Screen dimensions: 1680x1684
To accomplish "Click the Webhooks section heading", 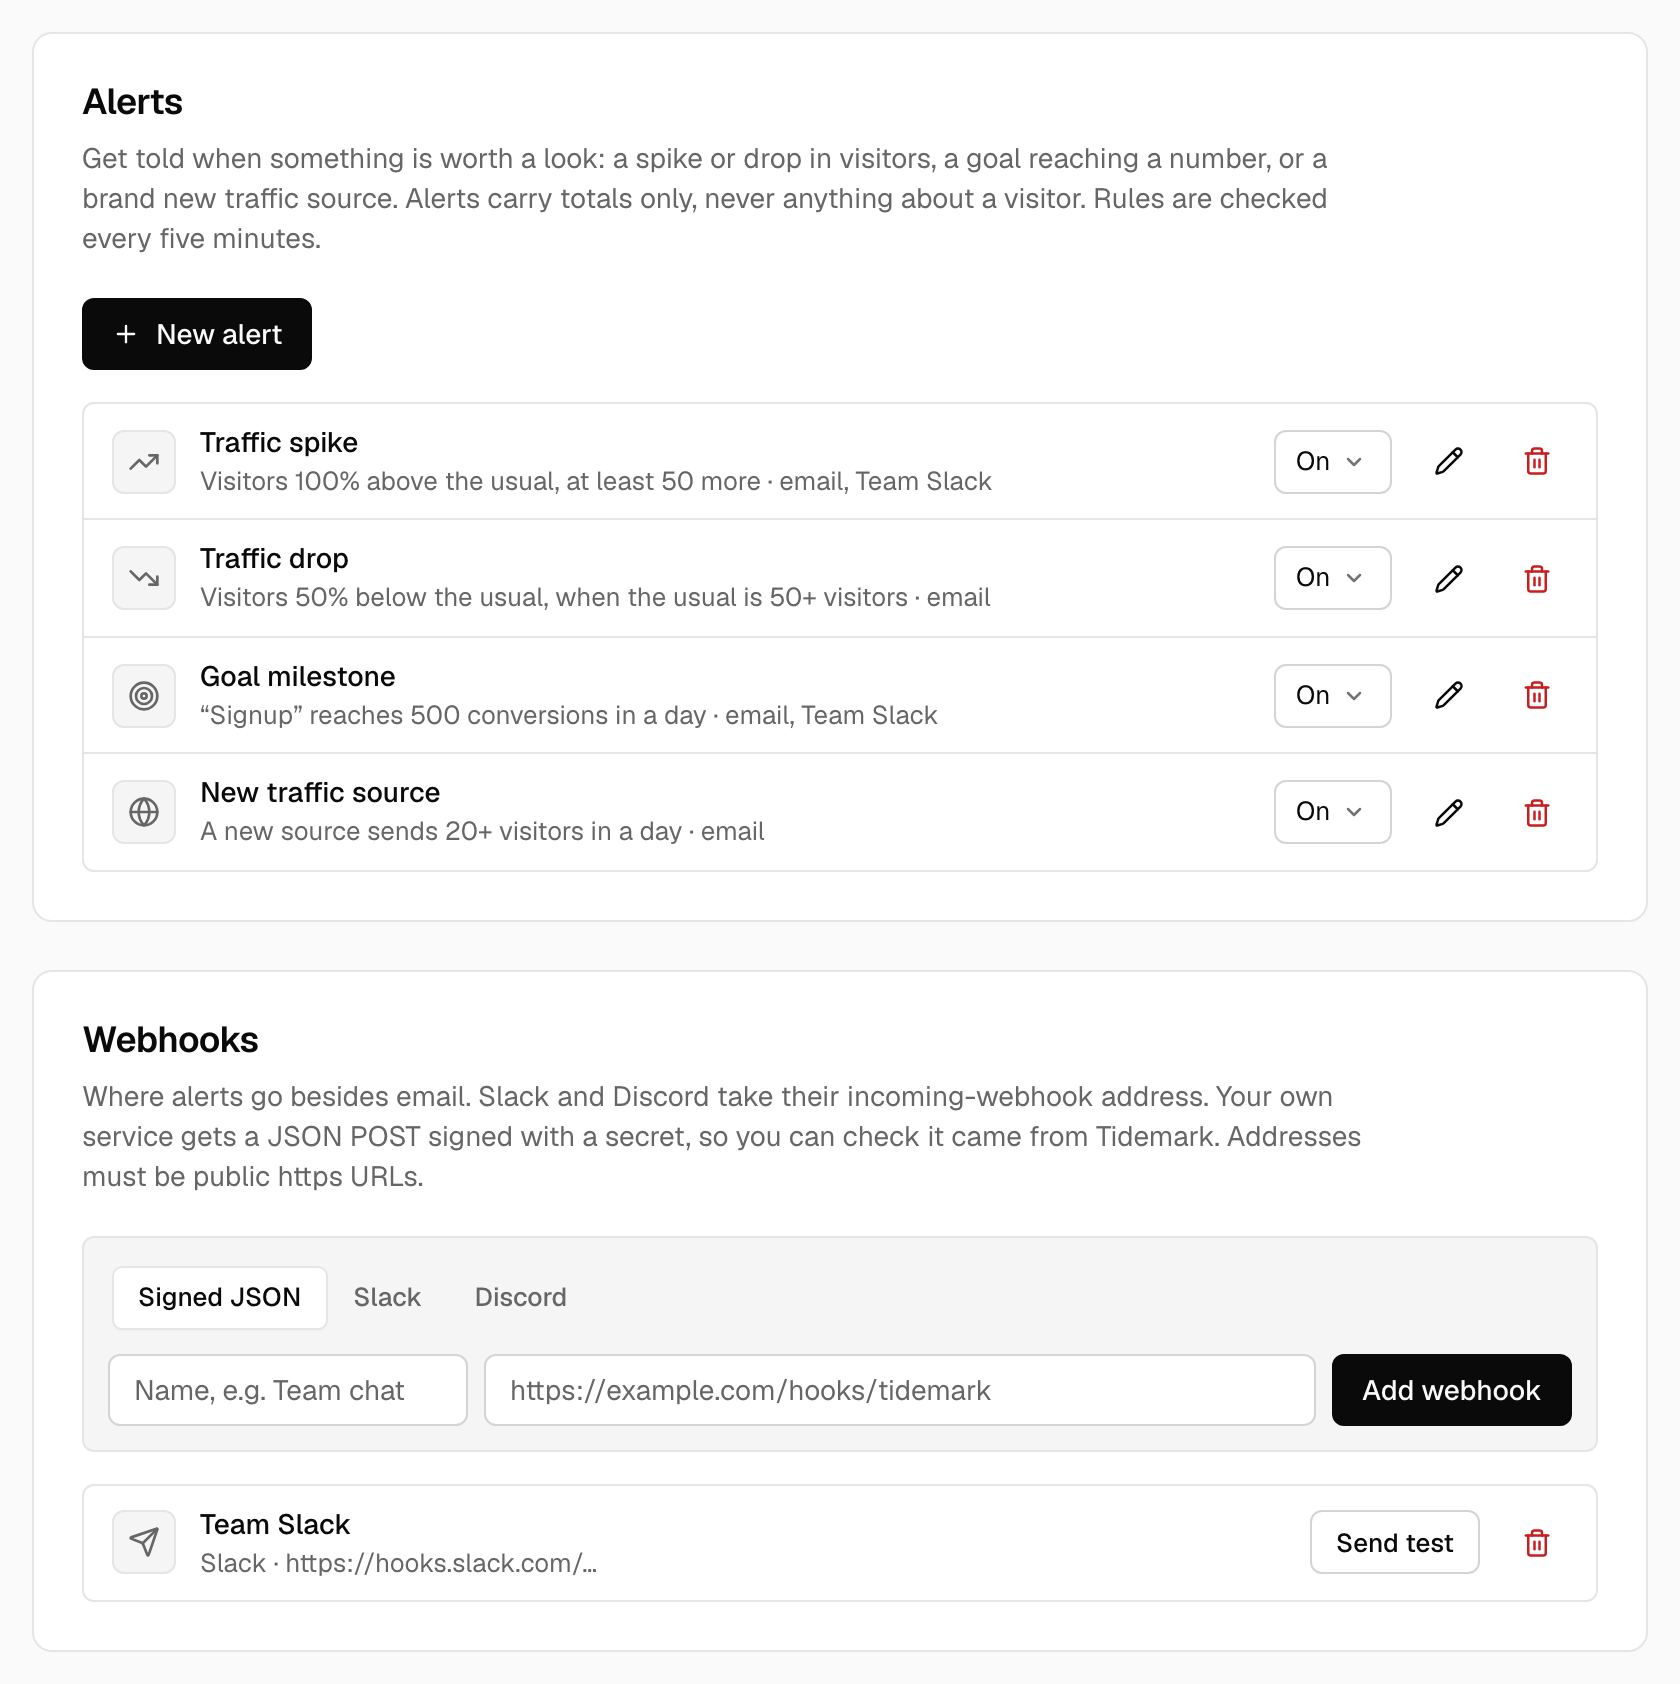I will (171, 1040).
